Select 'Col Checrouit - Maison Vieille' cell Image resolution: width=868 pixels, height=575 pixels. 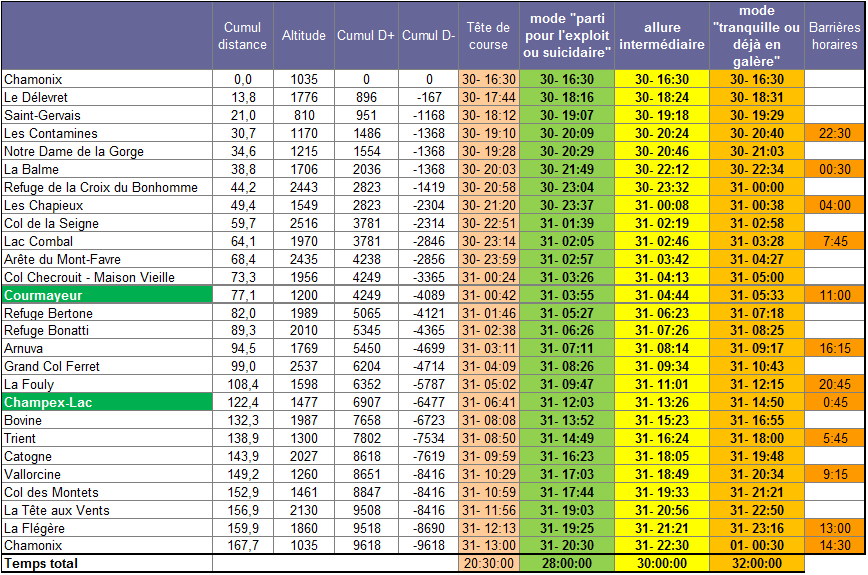click(107, 277)
